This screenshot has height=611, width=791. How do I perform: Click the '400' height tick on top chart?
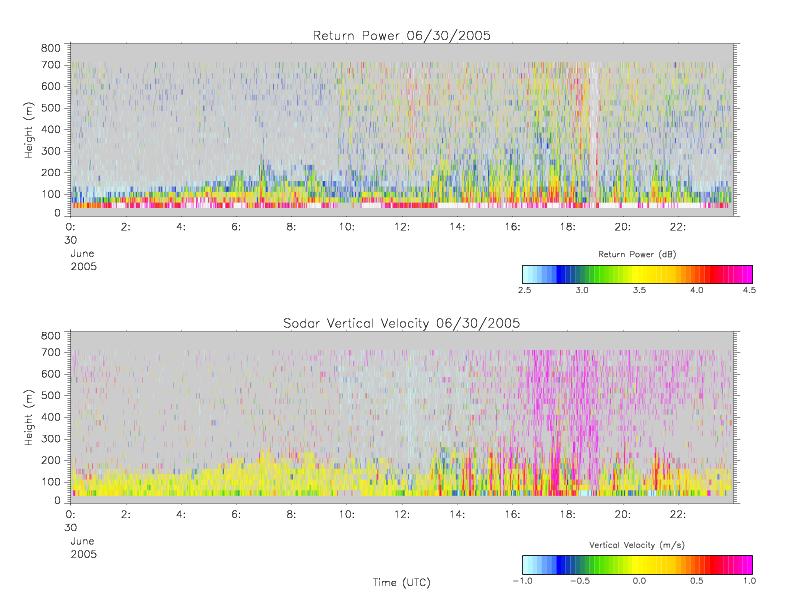[50, 130]
